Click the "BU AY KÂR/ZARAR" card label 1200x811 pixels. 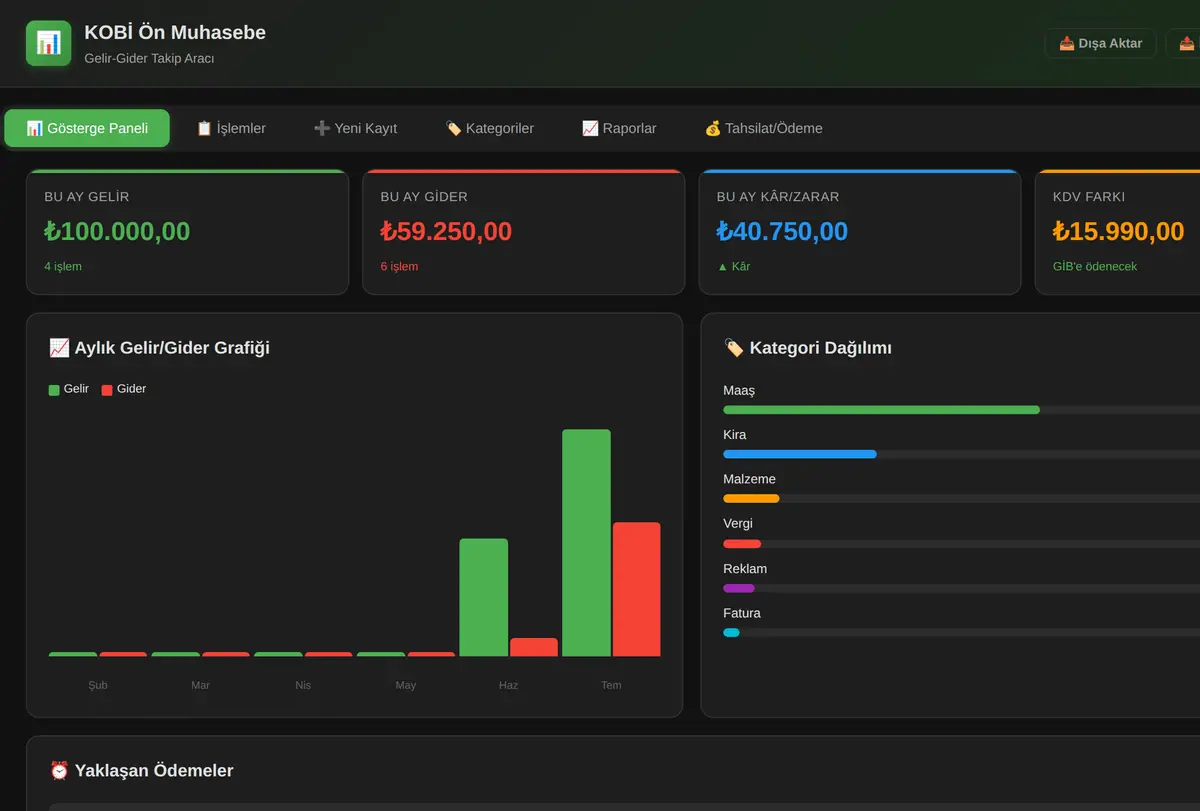point(778,197)
